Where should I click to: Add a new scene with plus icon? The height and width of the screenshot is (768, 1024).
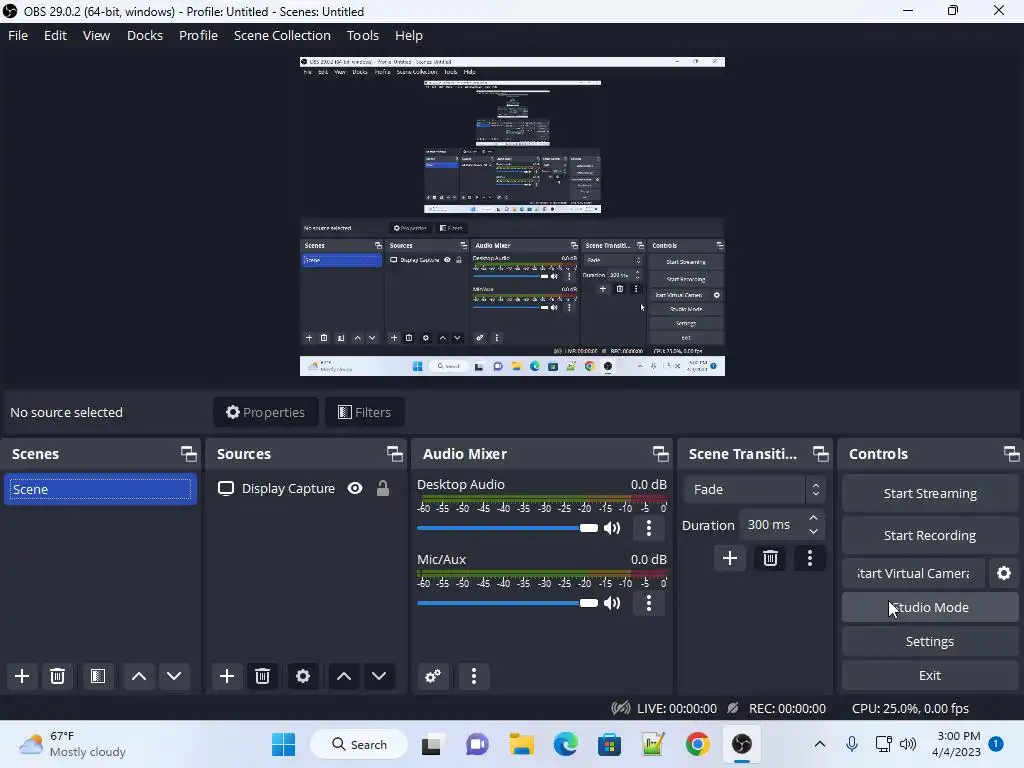[x=22, y=676]
